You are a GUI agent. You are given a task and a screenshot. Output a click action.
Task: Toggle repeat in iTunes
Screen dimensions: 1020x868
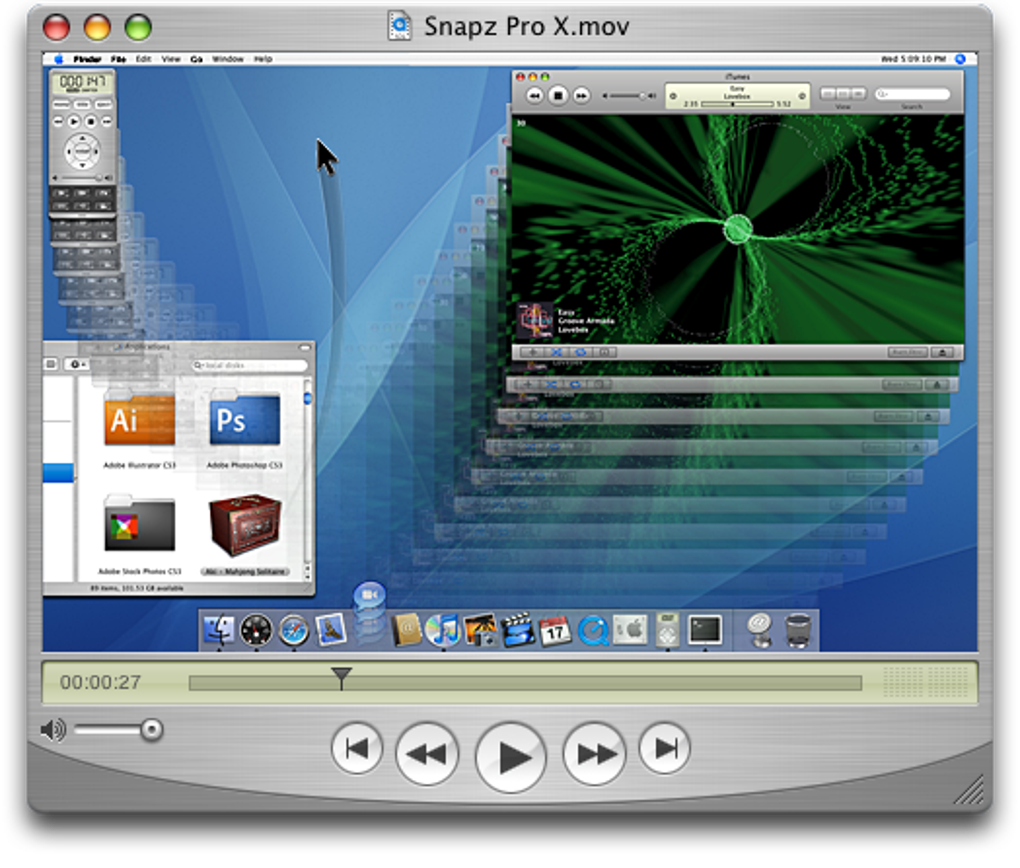tap(580, 353)
